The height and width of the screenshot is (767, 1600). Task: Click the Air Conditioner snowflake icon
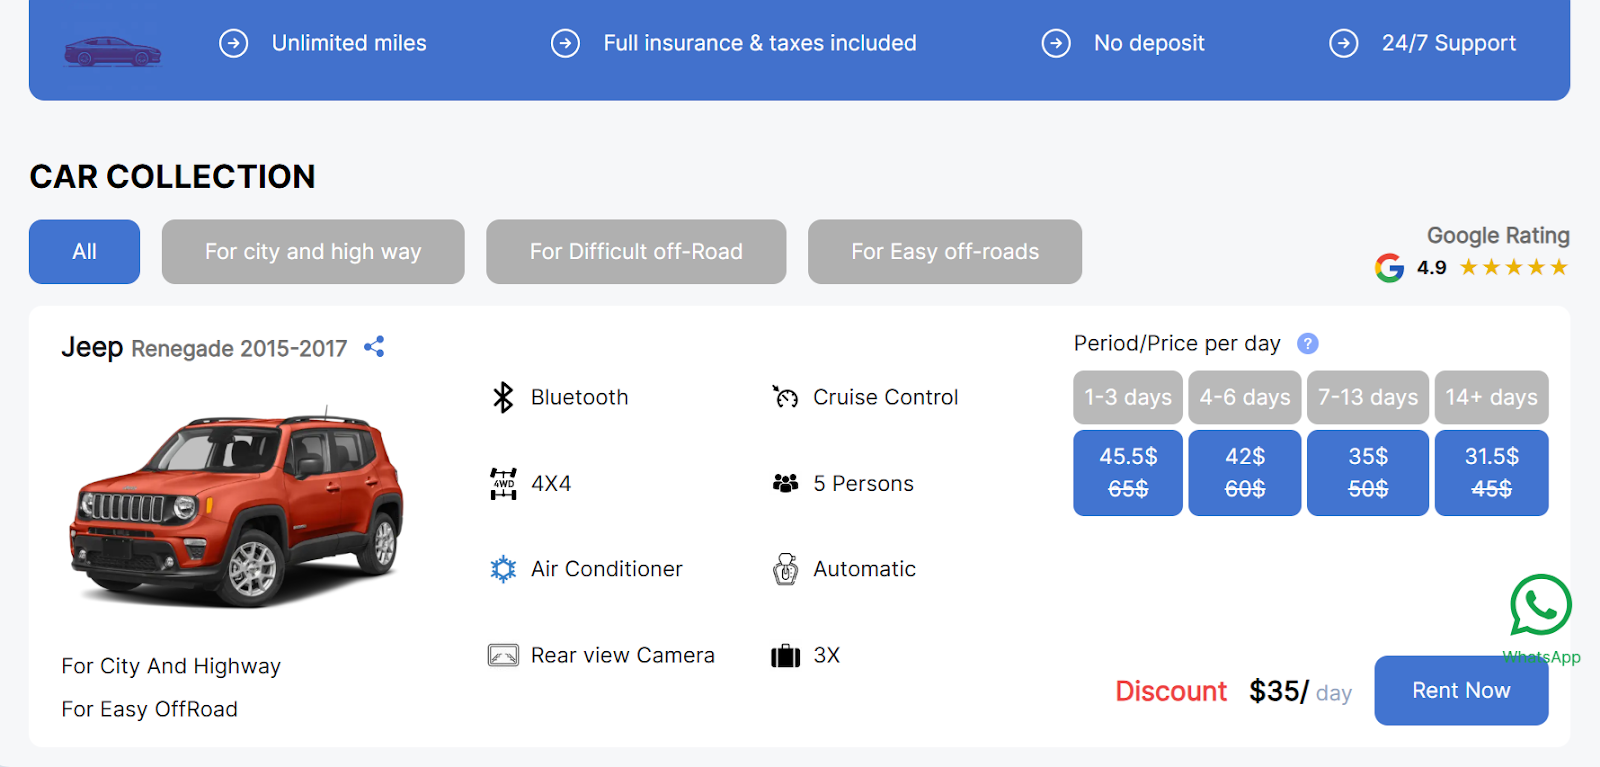(503, 569)
